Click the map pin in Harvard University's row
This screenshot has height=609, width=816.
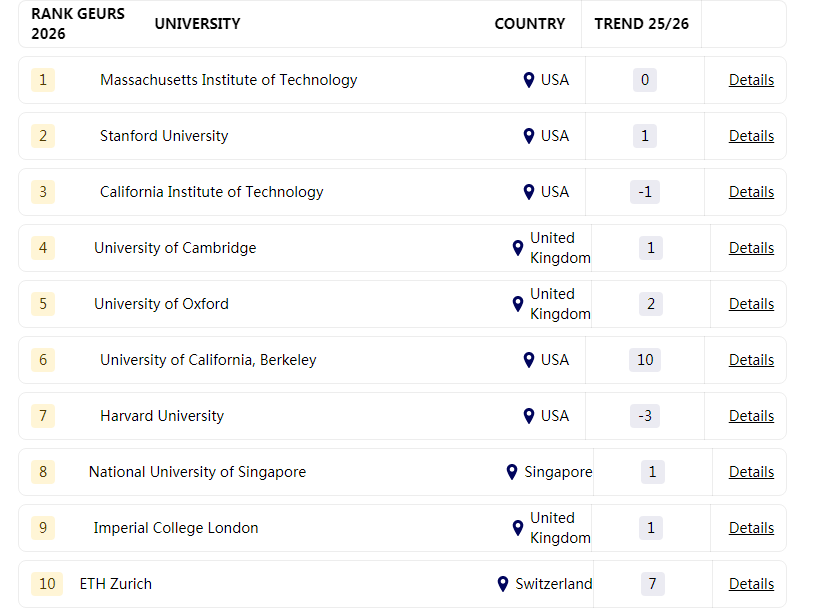[529, 416]
